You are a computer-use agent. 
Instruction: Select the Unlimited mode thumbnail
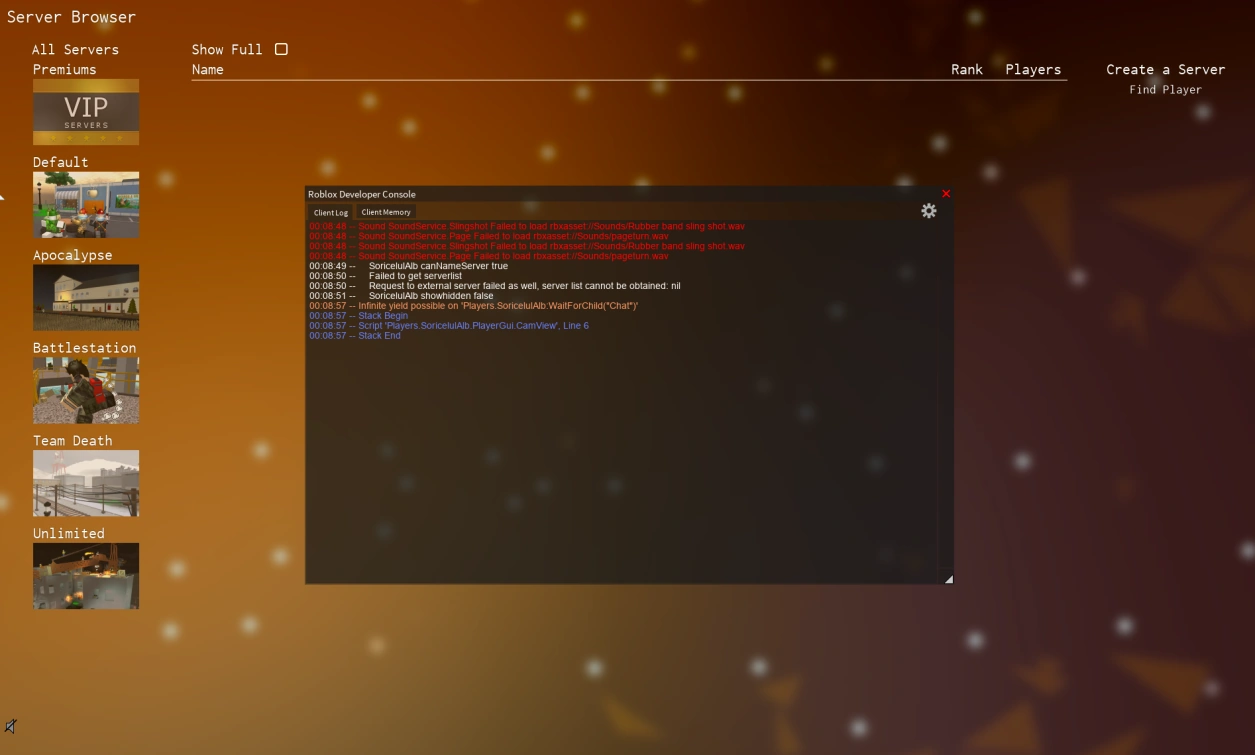click(x=86, y=576)
